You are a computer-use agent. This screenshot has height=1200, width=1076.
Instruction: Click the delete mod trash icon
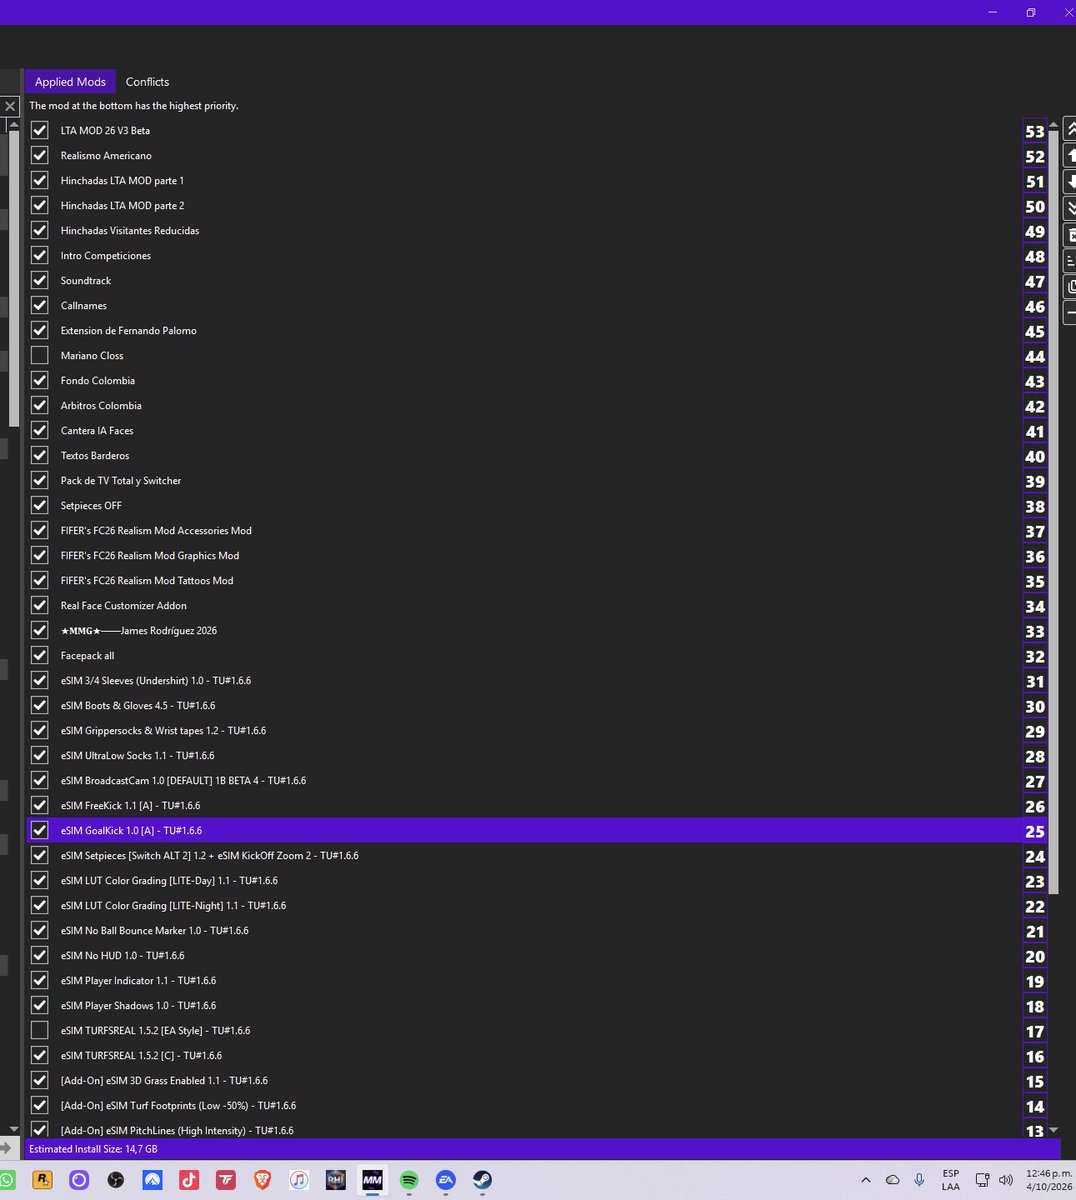(1069, 235)
